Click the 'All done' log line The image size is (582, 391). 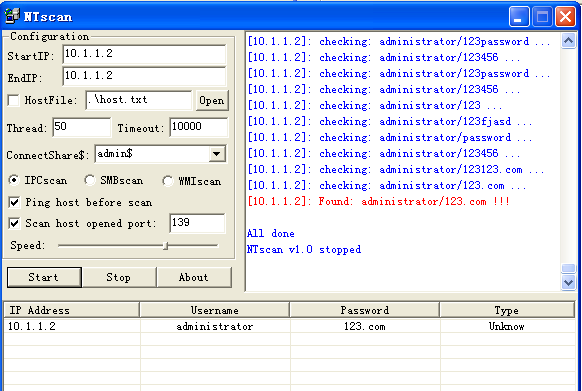click(x=271, y=234)
